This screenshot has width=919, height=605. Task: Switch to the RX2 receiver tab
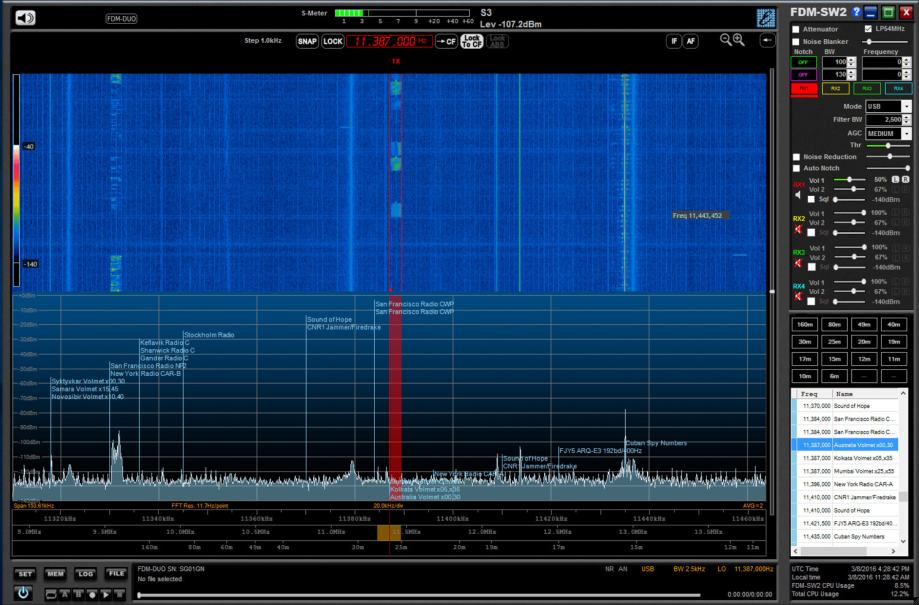tap(833, 88)
